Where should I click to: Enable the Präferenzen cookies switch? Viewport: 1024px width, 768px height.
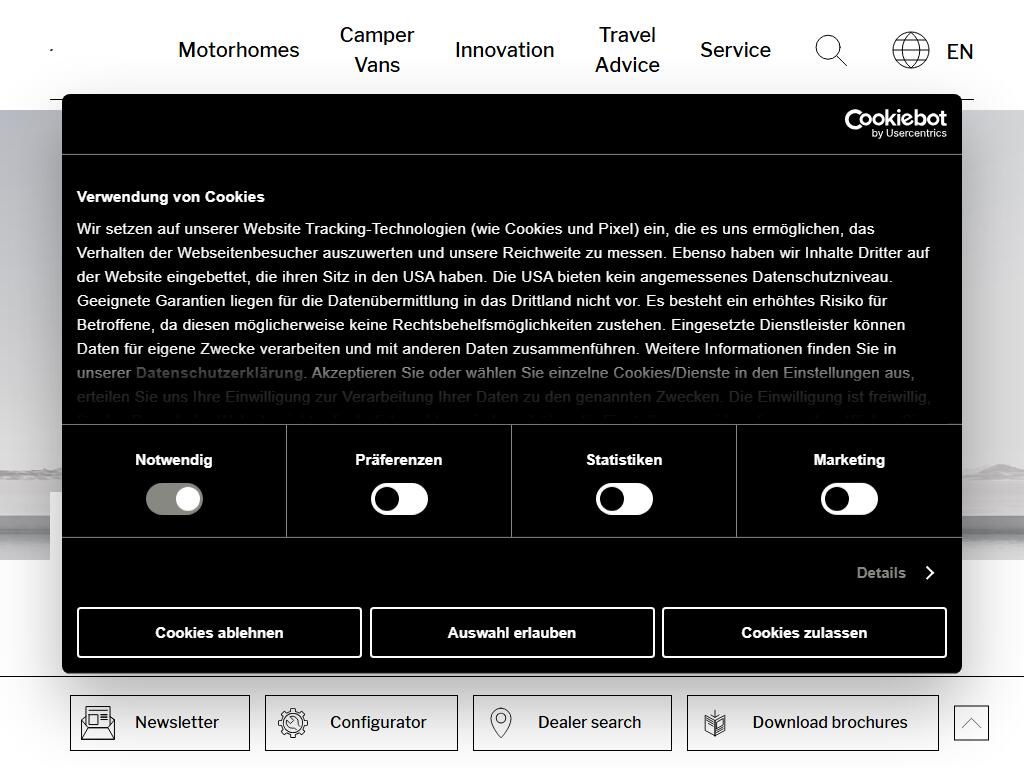[x=399, y=499]
